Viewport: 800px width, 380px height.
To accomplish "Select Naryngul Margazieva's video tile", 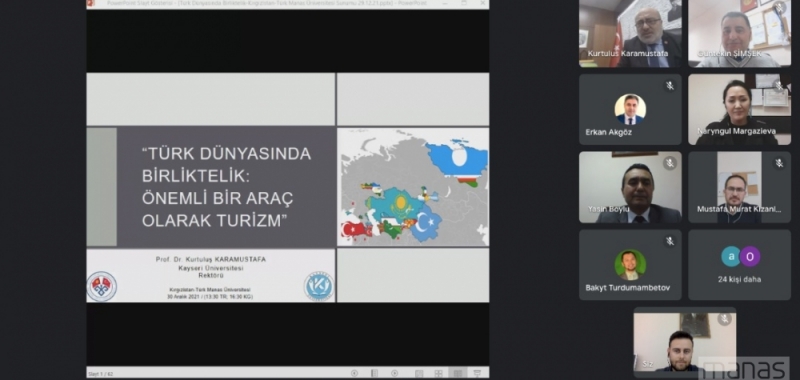I will click(x=739, y=109).
